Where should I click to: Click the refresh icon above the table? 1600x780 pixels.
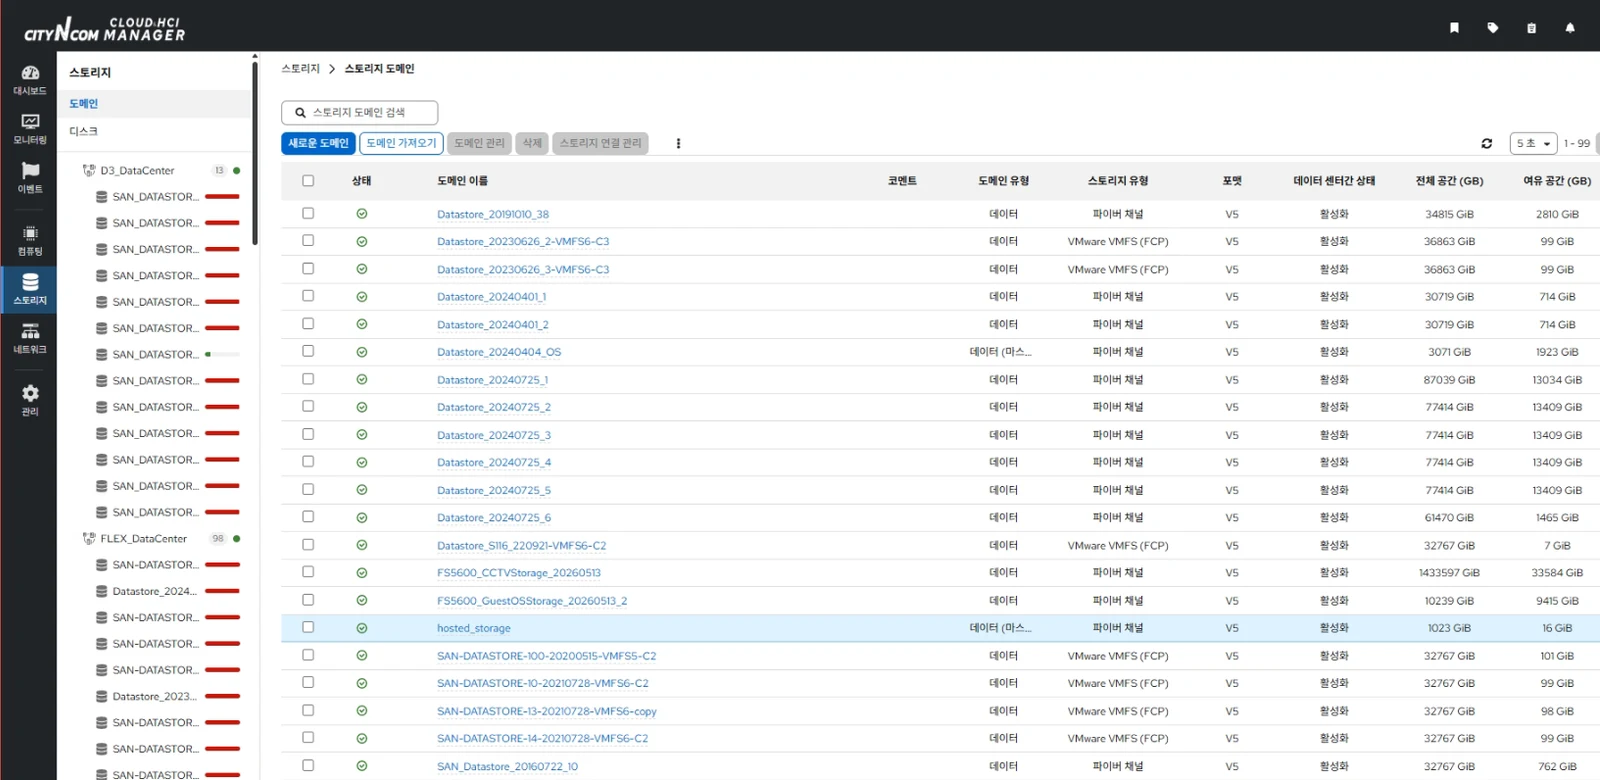pos(1487,143)
